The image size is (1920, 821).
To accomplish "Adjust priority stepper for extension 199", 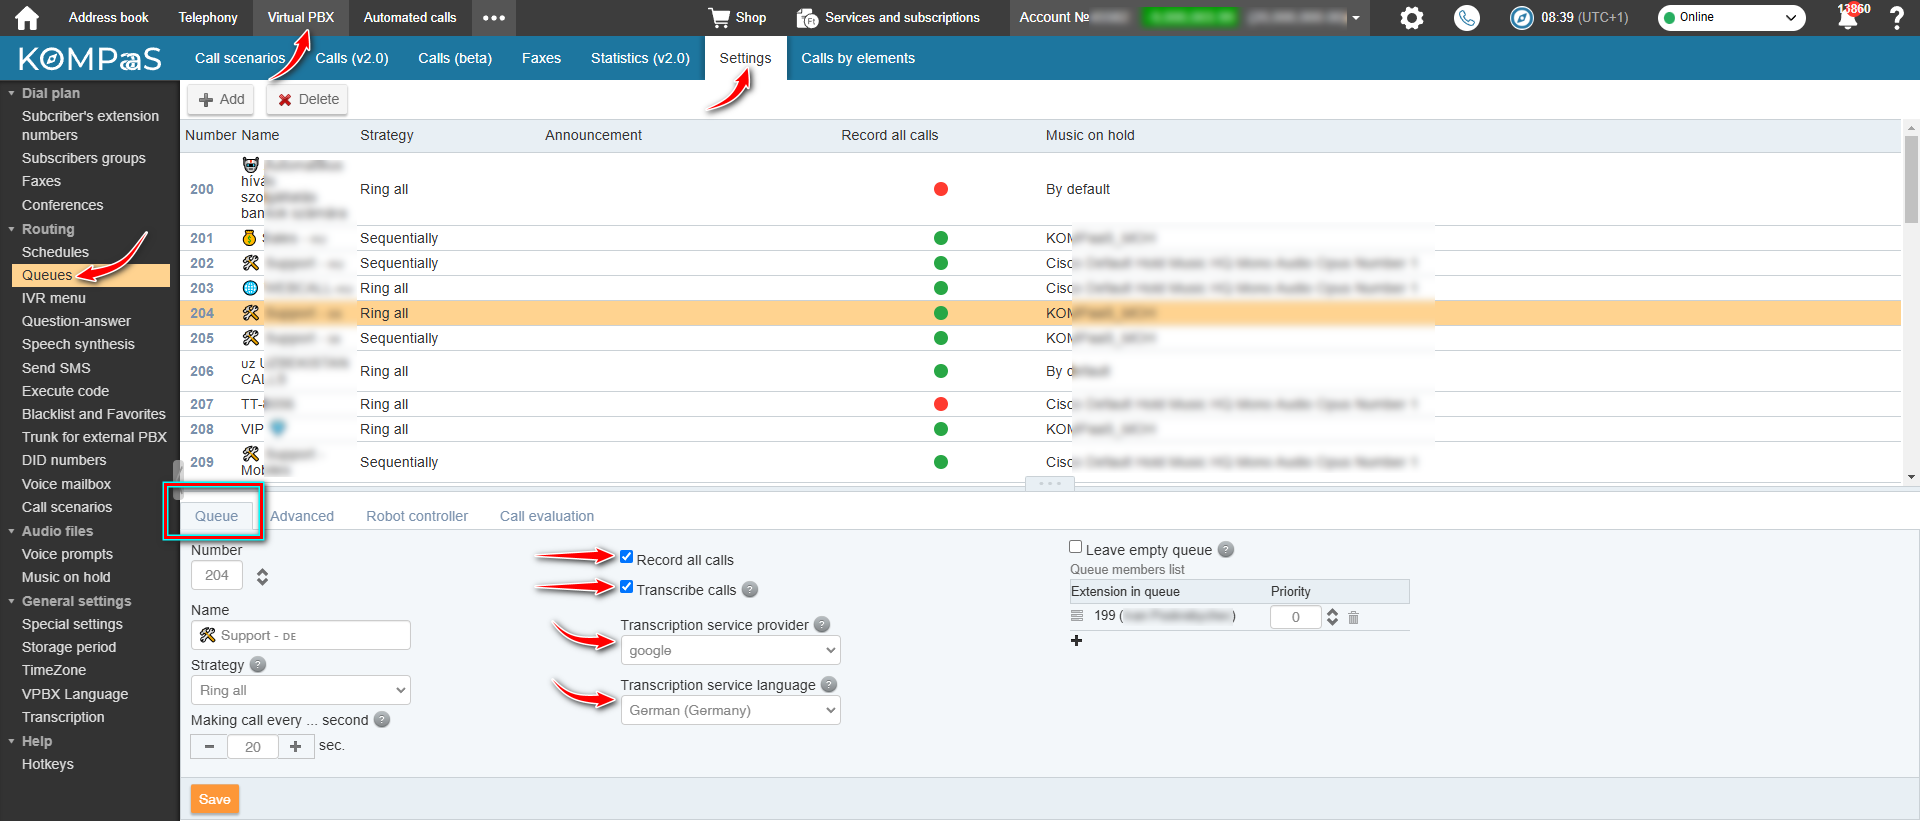I will coord(1332,617).
